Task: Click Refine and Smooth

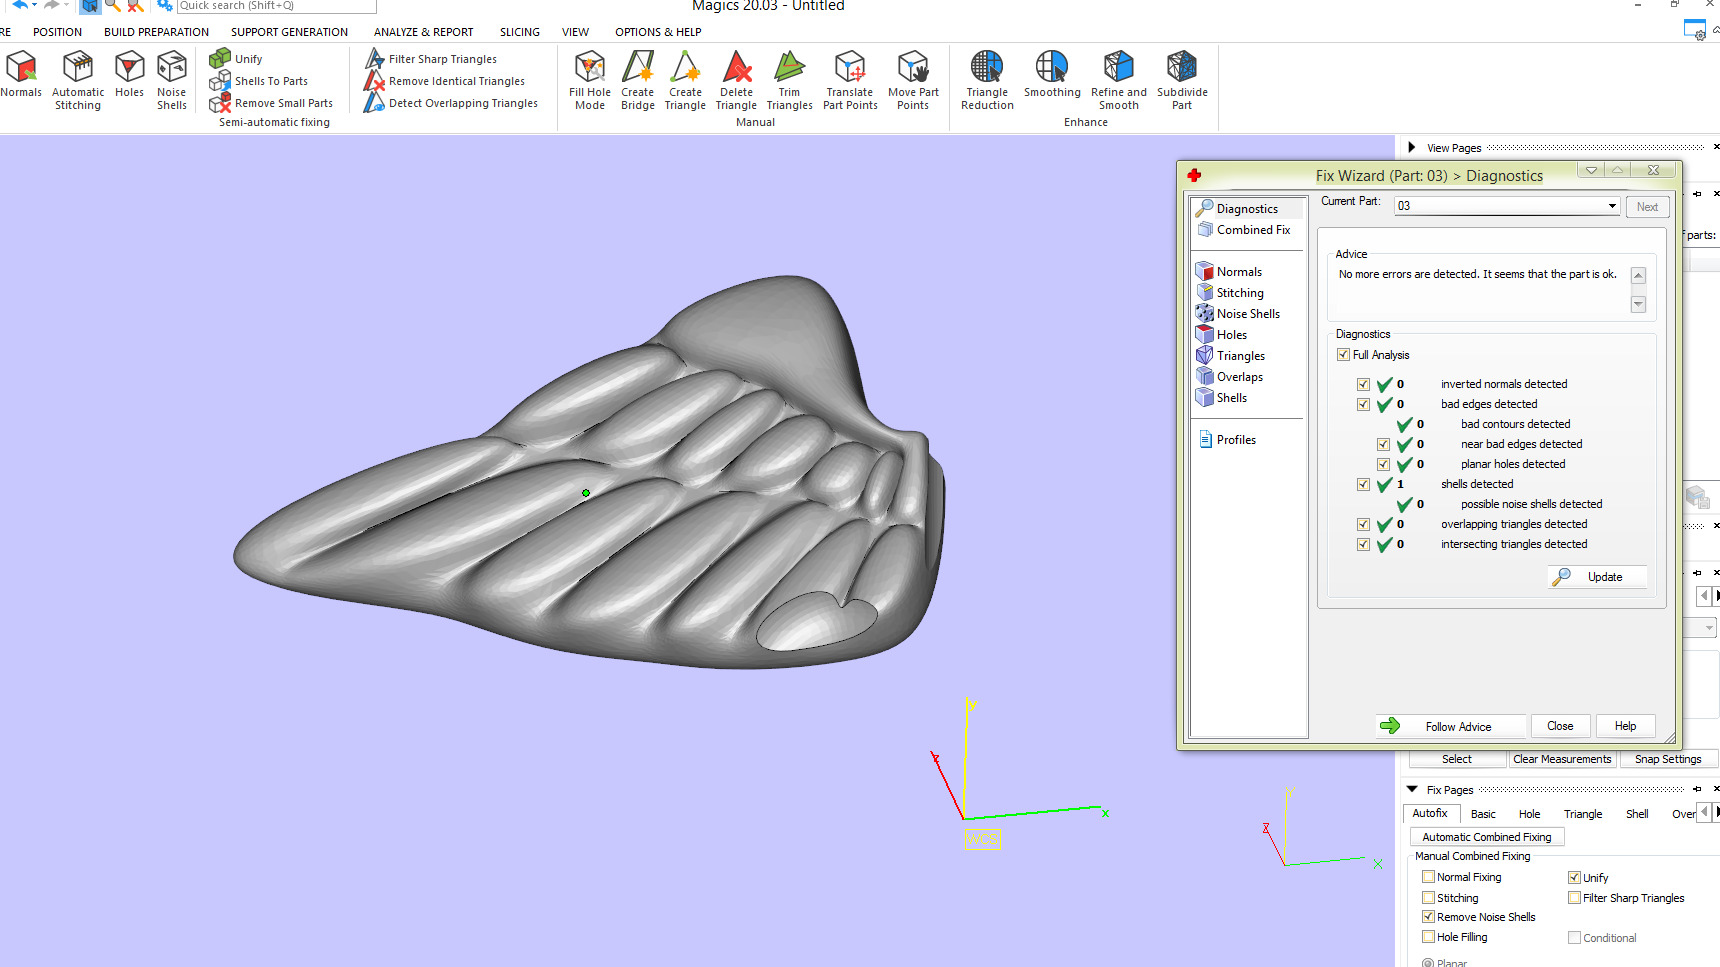Action: coord(1119,80)
